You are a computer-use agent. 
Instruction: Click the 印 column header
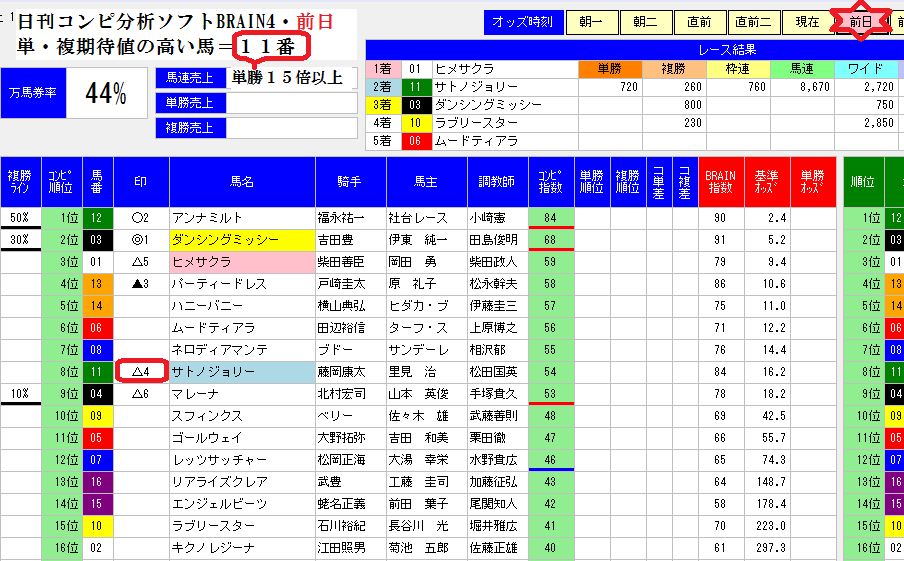[141, 182]
